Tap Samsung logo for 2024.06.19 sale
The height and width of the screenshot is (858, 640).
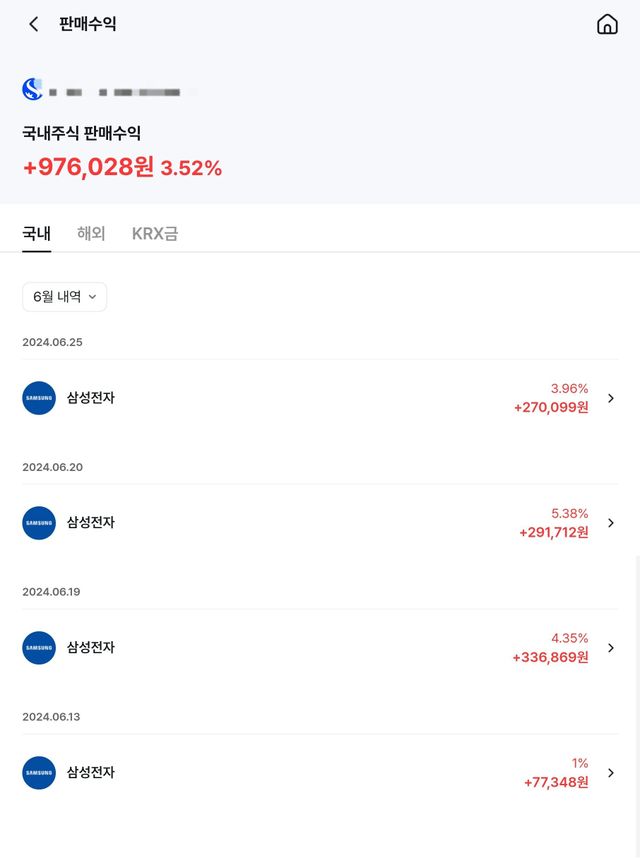(x=39, y=648)
